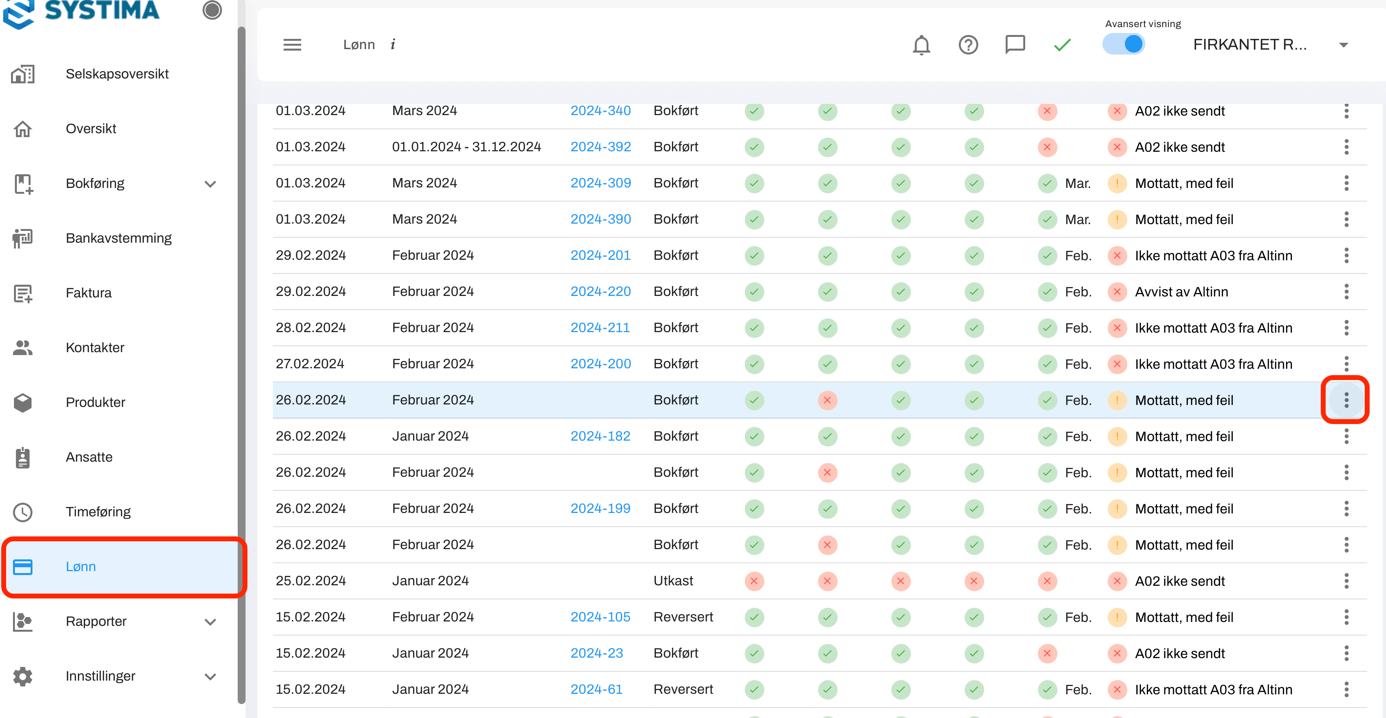Click 'Avvist av Altinn' status text

pos(1181,292)
